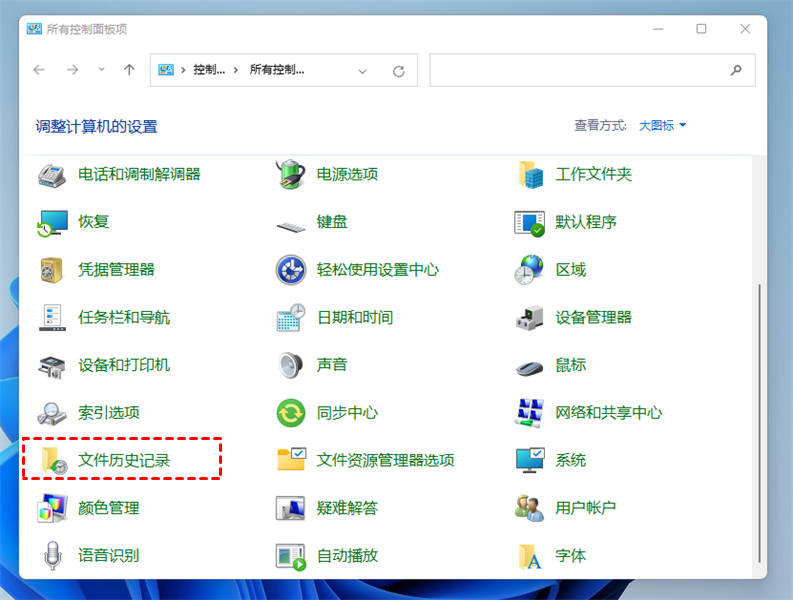This screenshot has width=793, height=600.
Task: Maximize the control panel window
Action: point(701,29)
